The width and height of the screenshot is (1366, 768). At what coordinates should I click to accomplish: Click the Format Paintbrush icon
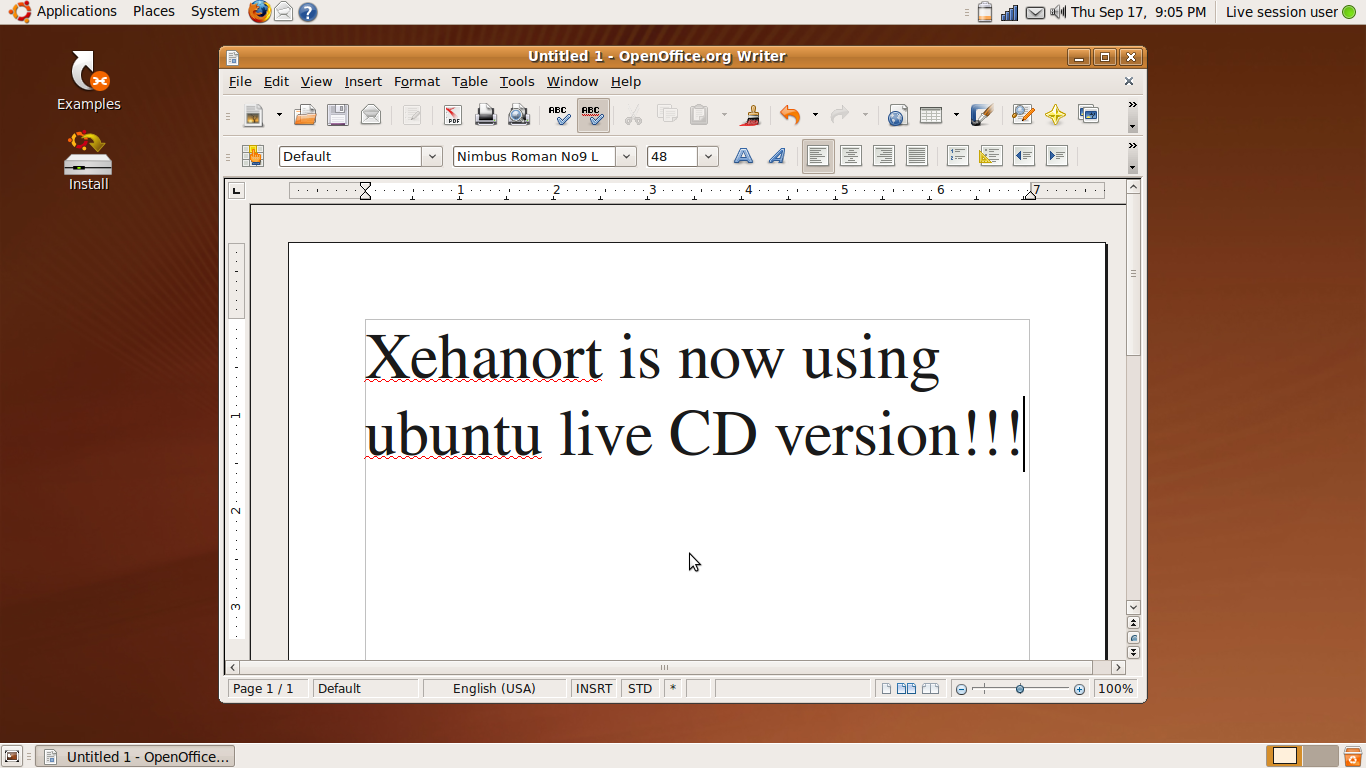click(x=750, y=115)
